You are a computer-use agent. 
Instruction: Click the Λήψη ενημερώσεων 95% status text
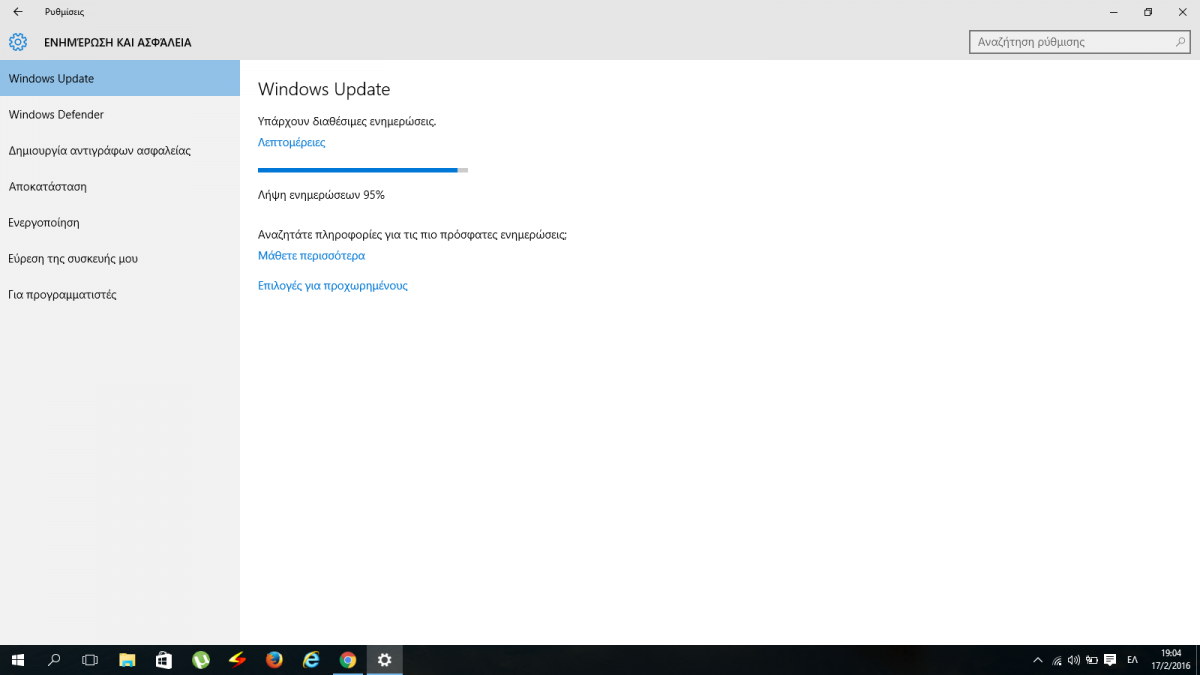pyautogui.click(x=321, y=194)
